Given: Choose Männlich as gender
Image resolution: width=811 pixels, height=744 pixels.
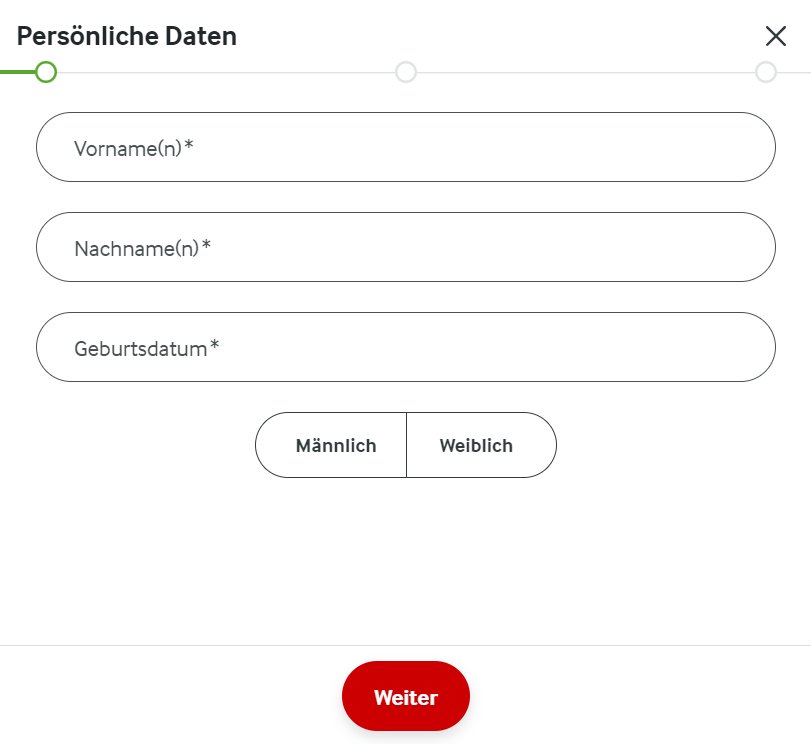Looking at the screenshot, I should [335, 446].
